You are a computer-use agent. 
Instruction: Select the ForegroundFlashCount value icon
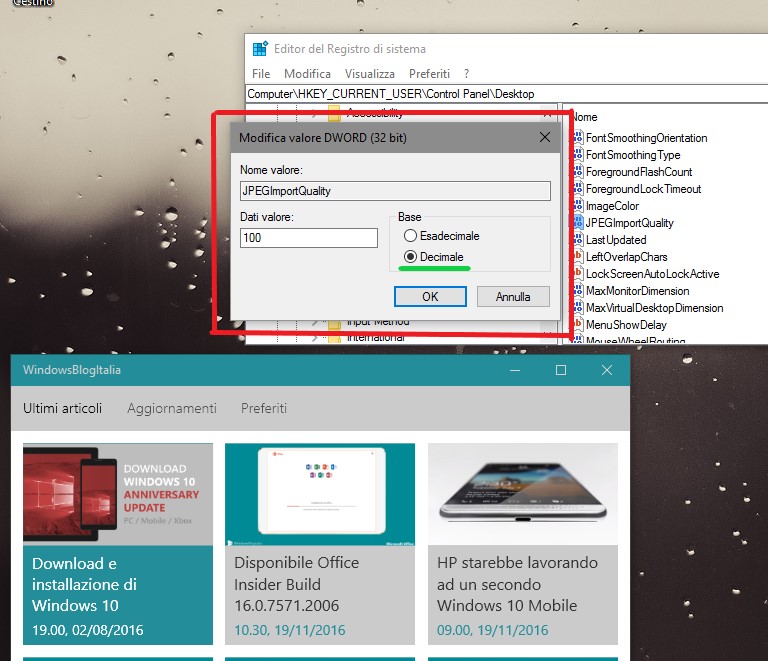pyautogui.click(x=578, y=172)
